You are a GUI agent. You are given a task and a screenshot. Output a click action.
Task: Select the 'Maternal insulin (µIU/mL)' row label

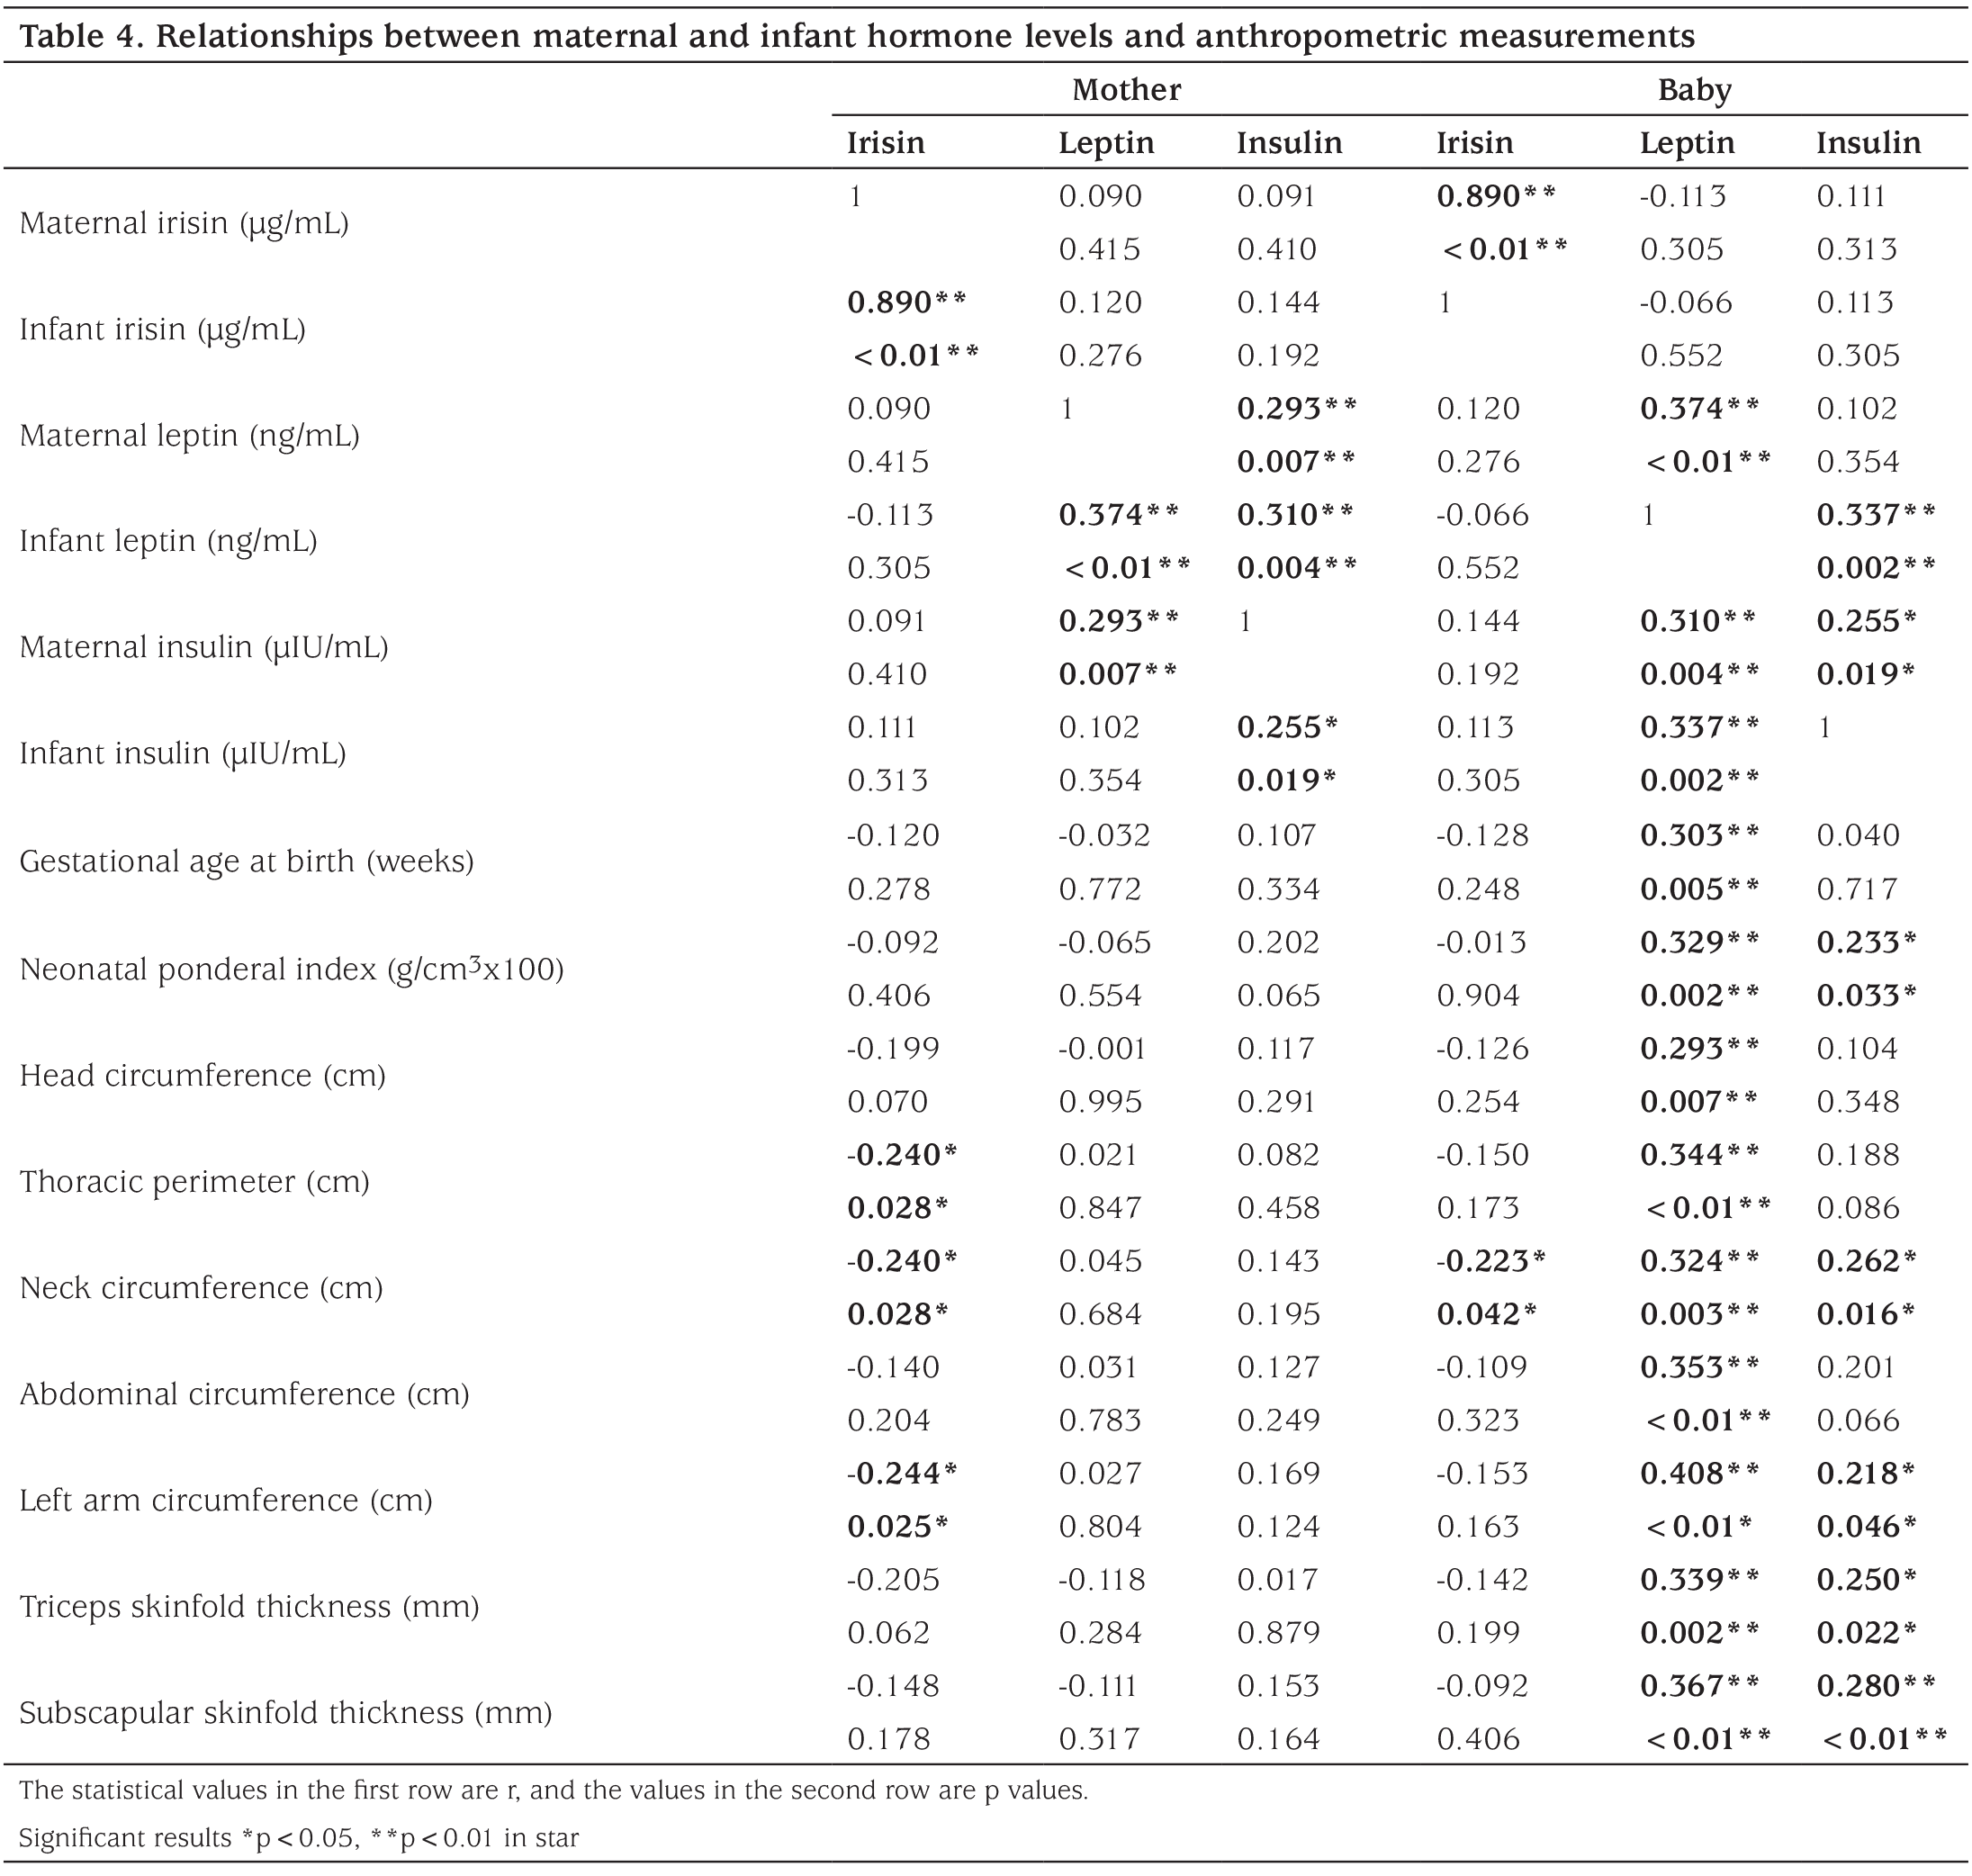203,647
